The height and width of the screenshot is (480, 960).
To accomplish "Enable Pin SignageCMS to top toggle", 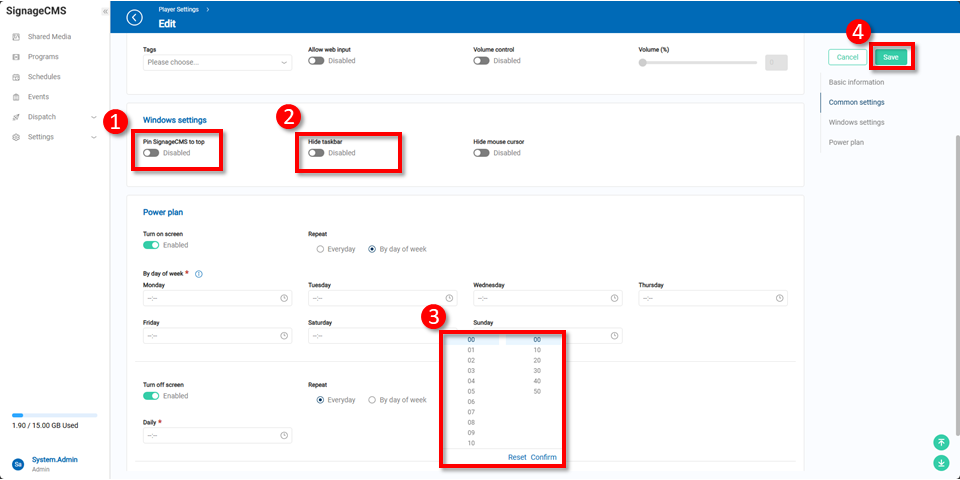I will 151,153.
